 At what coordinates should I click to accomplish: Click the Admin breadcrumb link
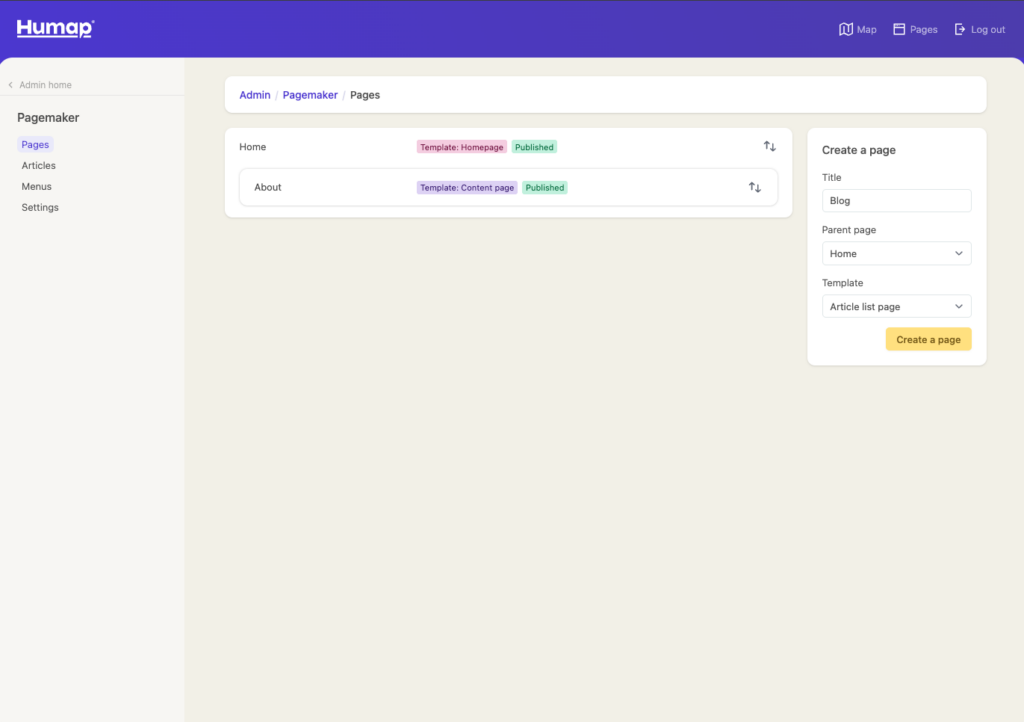(255, 95)
